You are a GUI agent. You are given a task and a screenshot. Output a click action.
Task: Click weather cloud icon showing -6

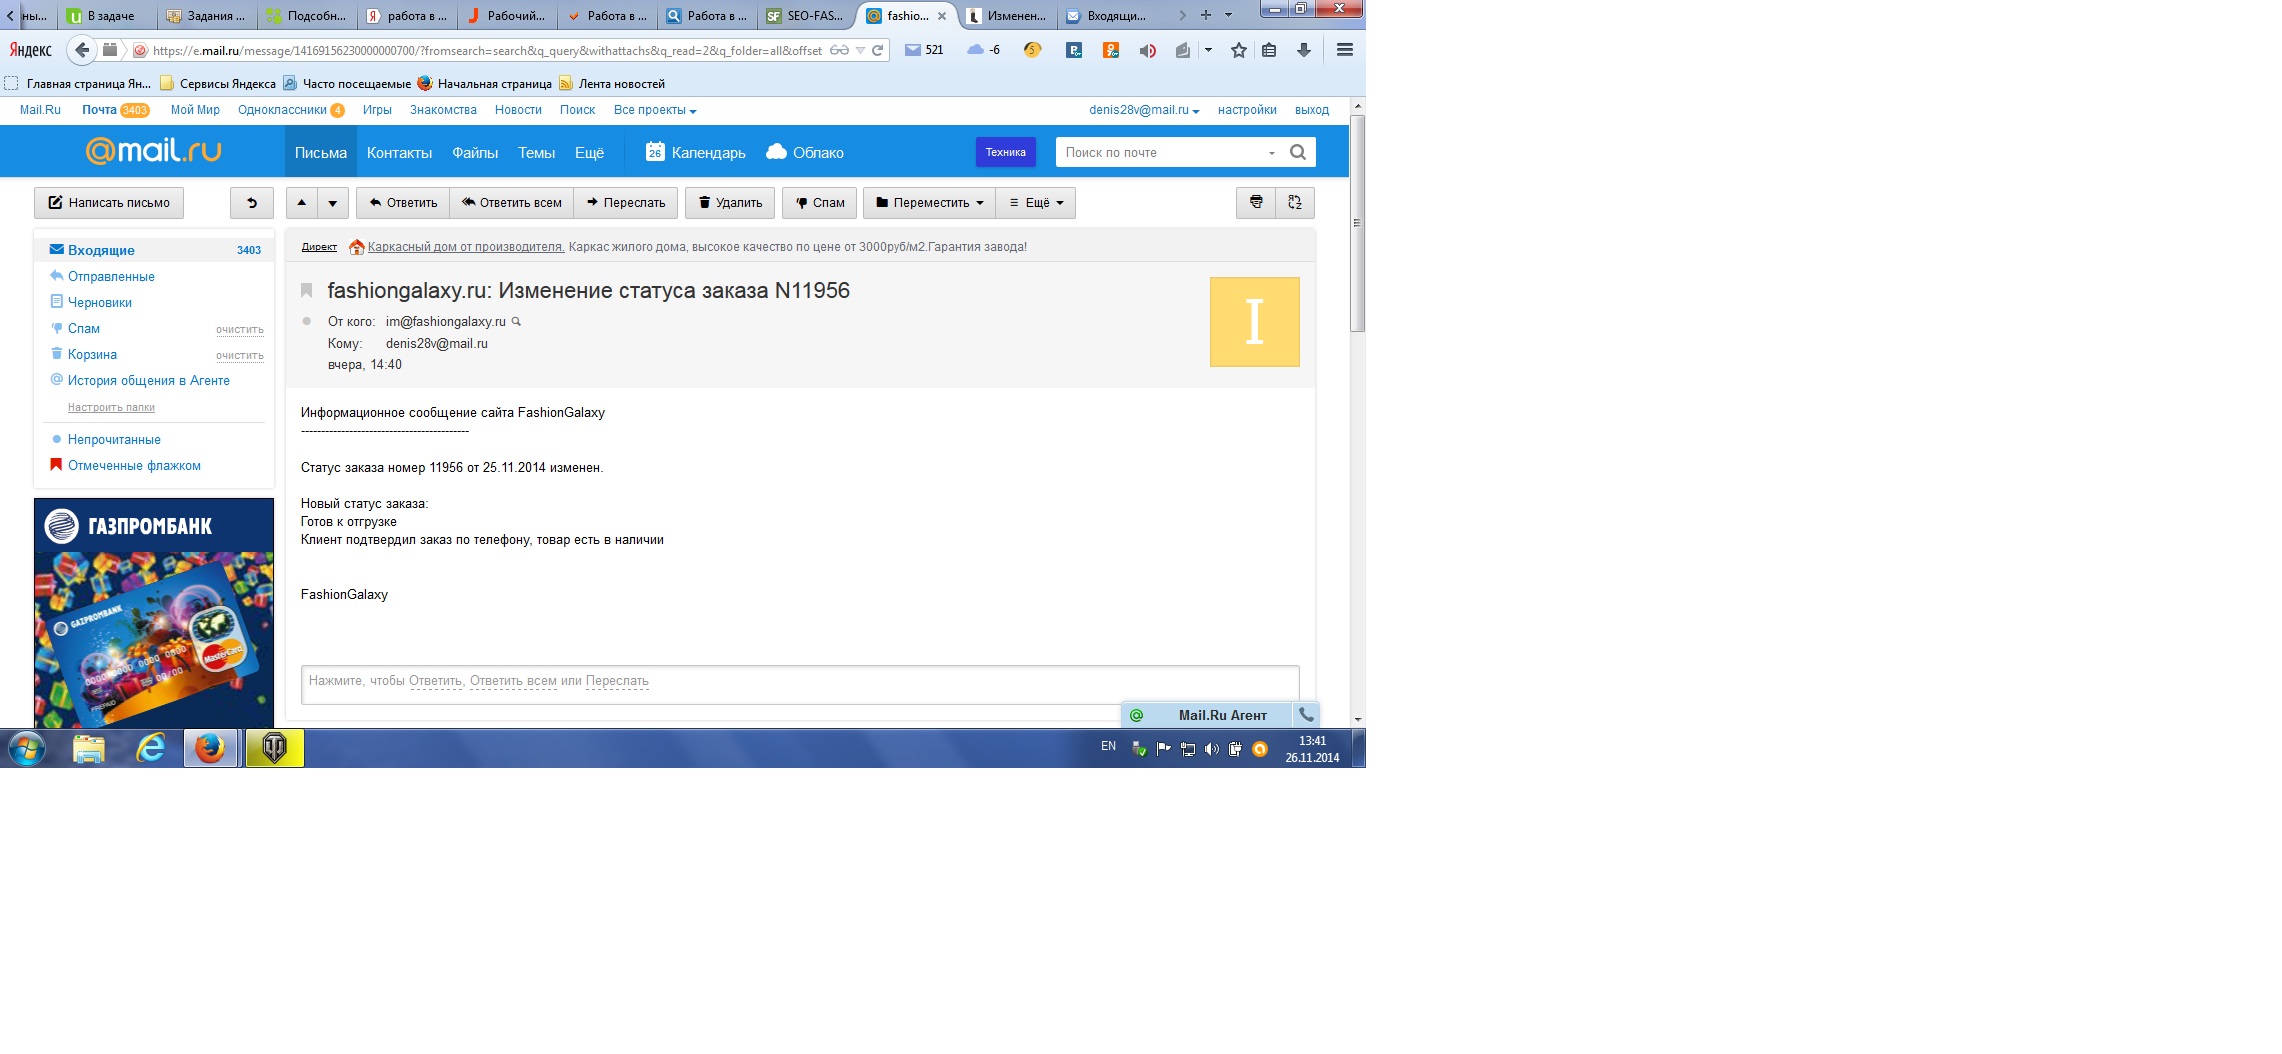984,50
